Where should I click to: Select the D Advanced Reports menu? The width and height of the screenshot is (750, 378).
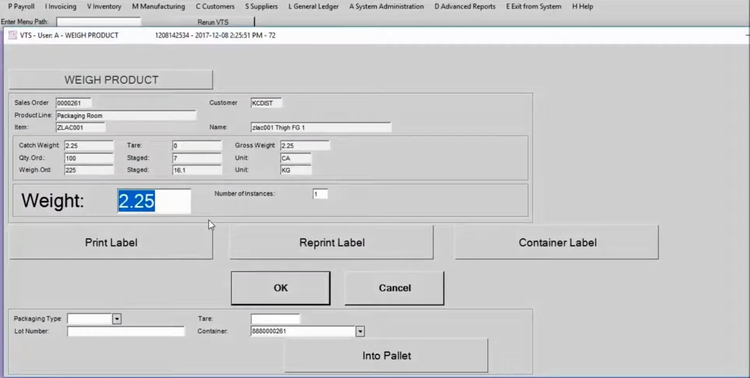click(x=465, y=7)
